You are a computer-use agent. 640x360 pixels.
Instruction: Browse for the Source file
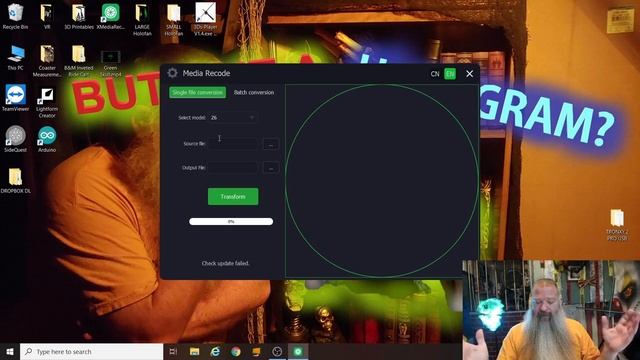[x=271, y=144]
